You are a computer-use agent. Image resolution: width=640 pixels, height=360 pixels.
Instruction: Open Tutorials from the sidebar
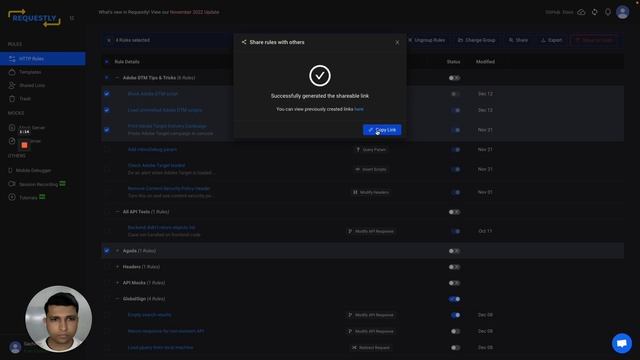[28, 198]
